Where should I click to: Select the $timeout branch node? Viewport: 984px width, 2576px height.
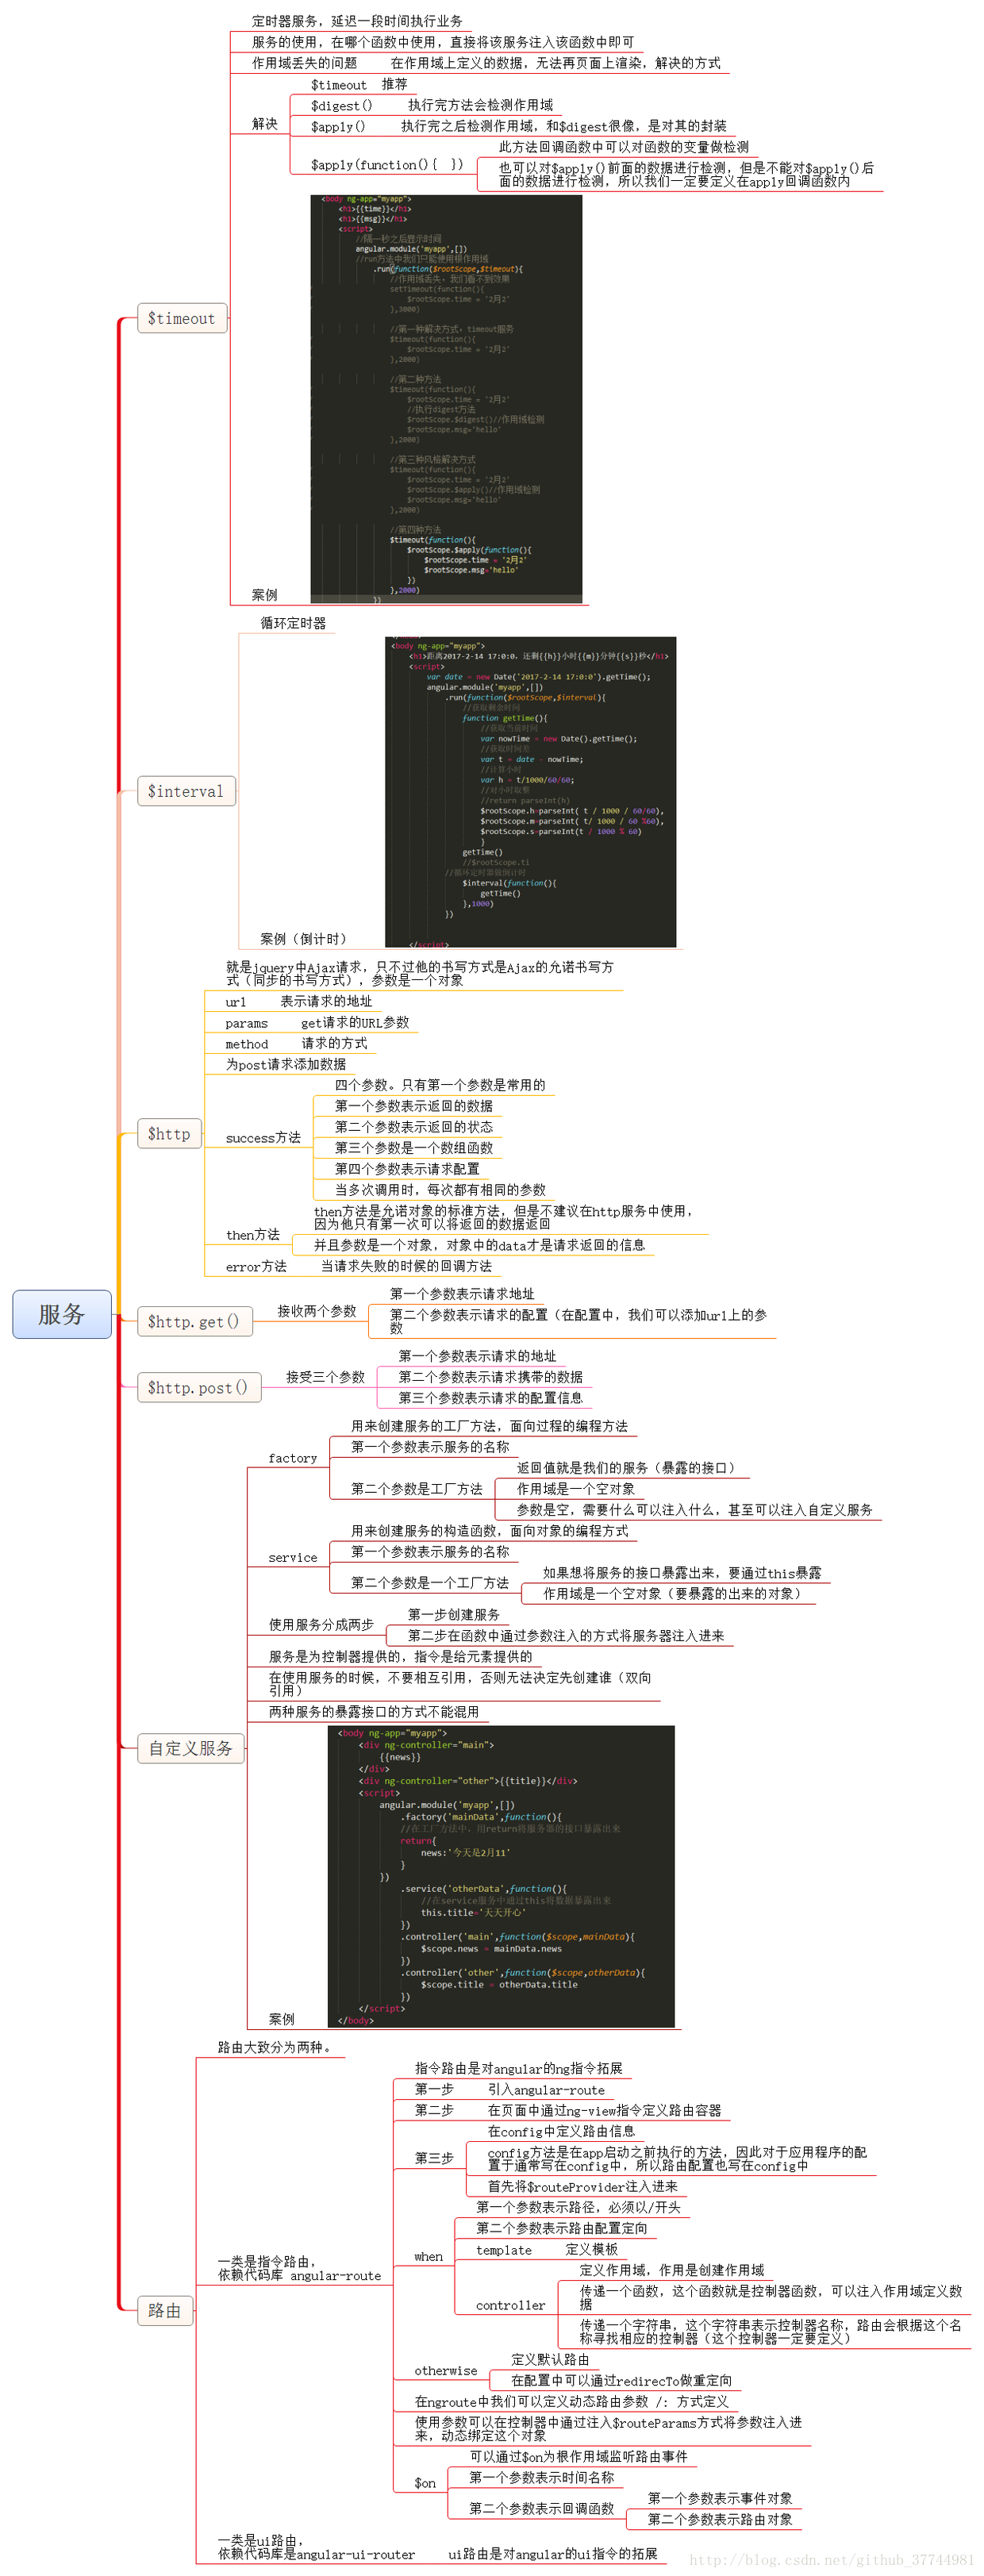point(181,319)
